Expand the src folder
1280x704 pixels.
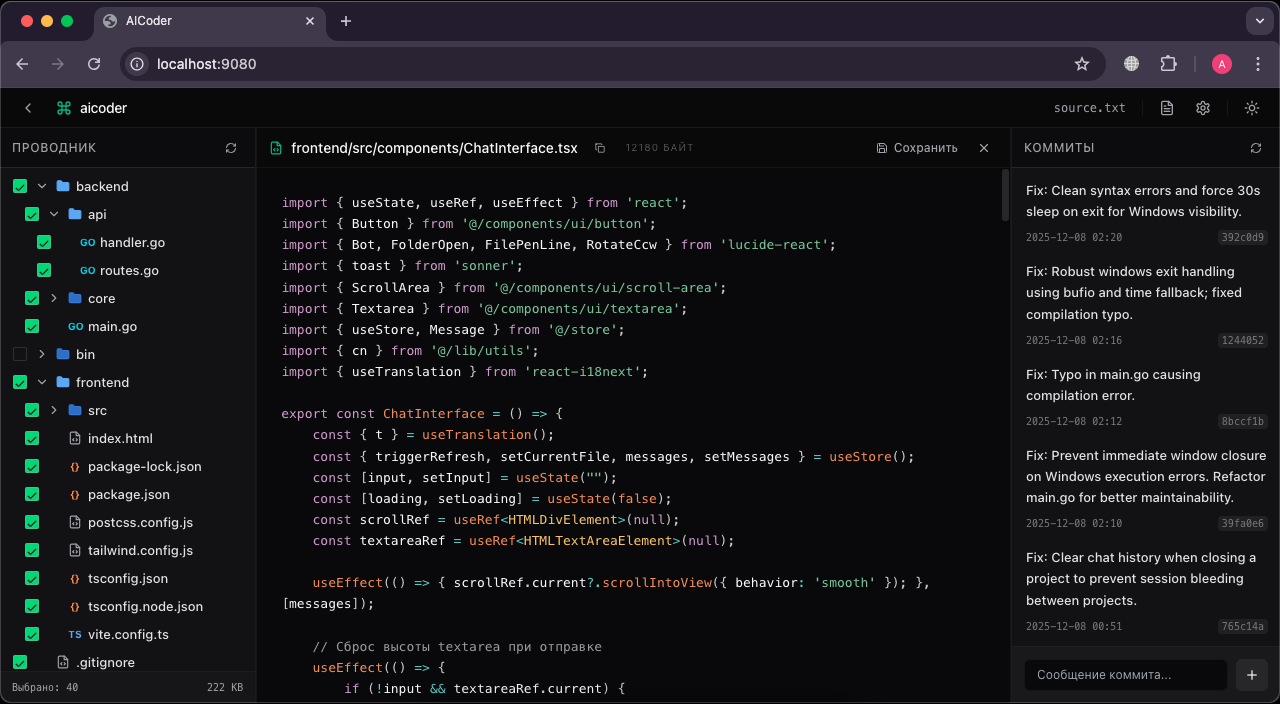(54, 410)
